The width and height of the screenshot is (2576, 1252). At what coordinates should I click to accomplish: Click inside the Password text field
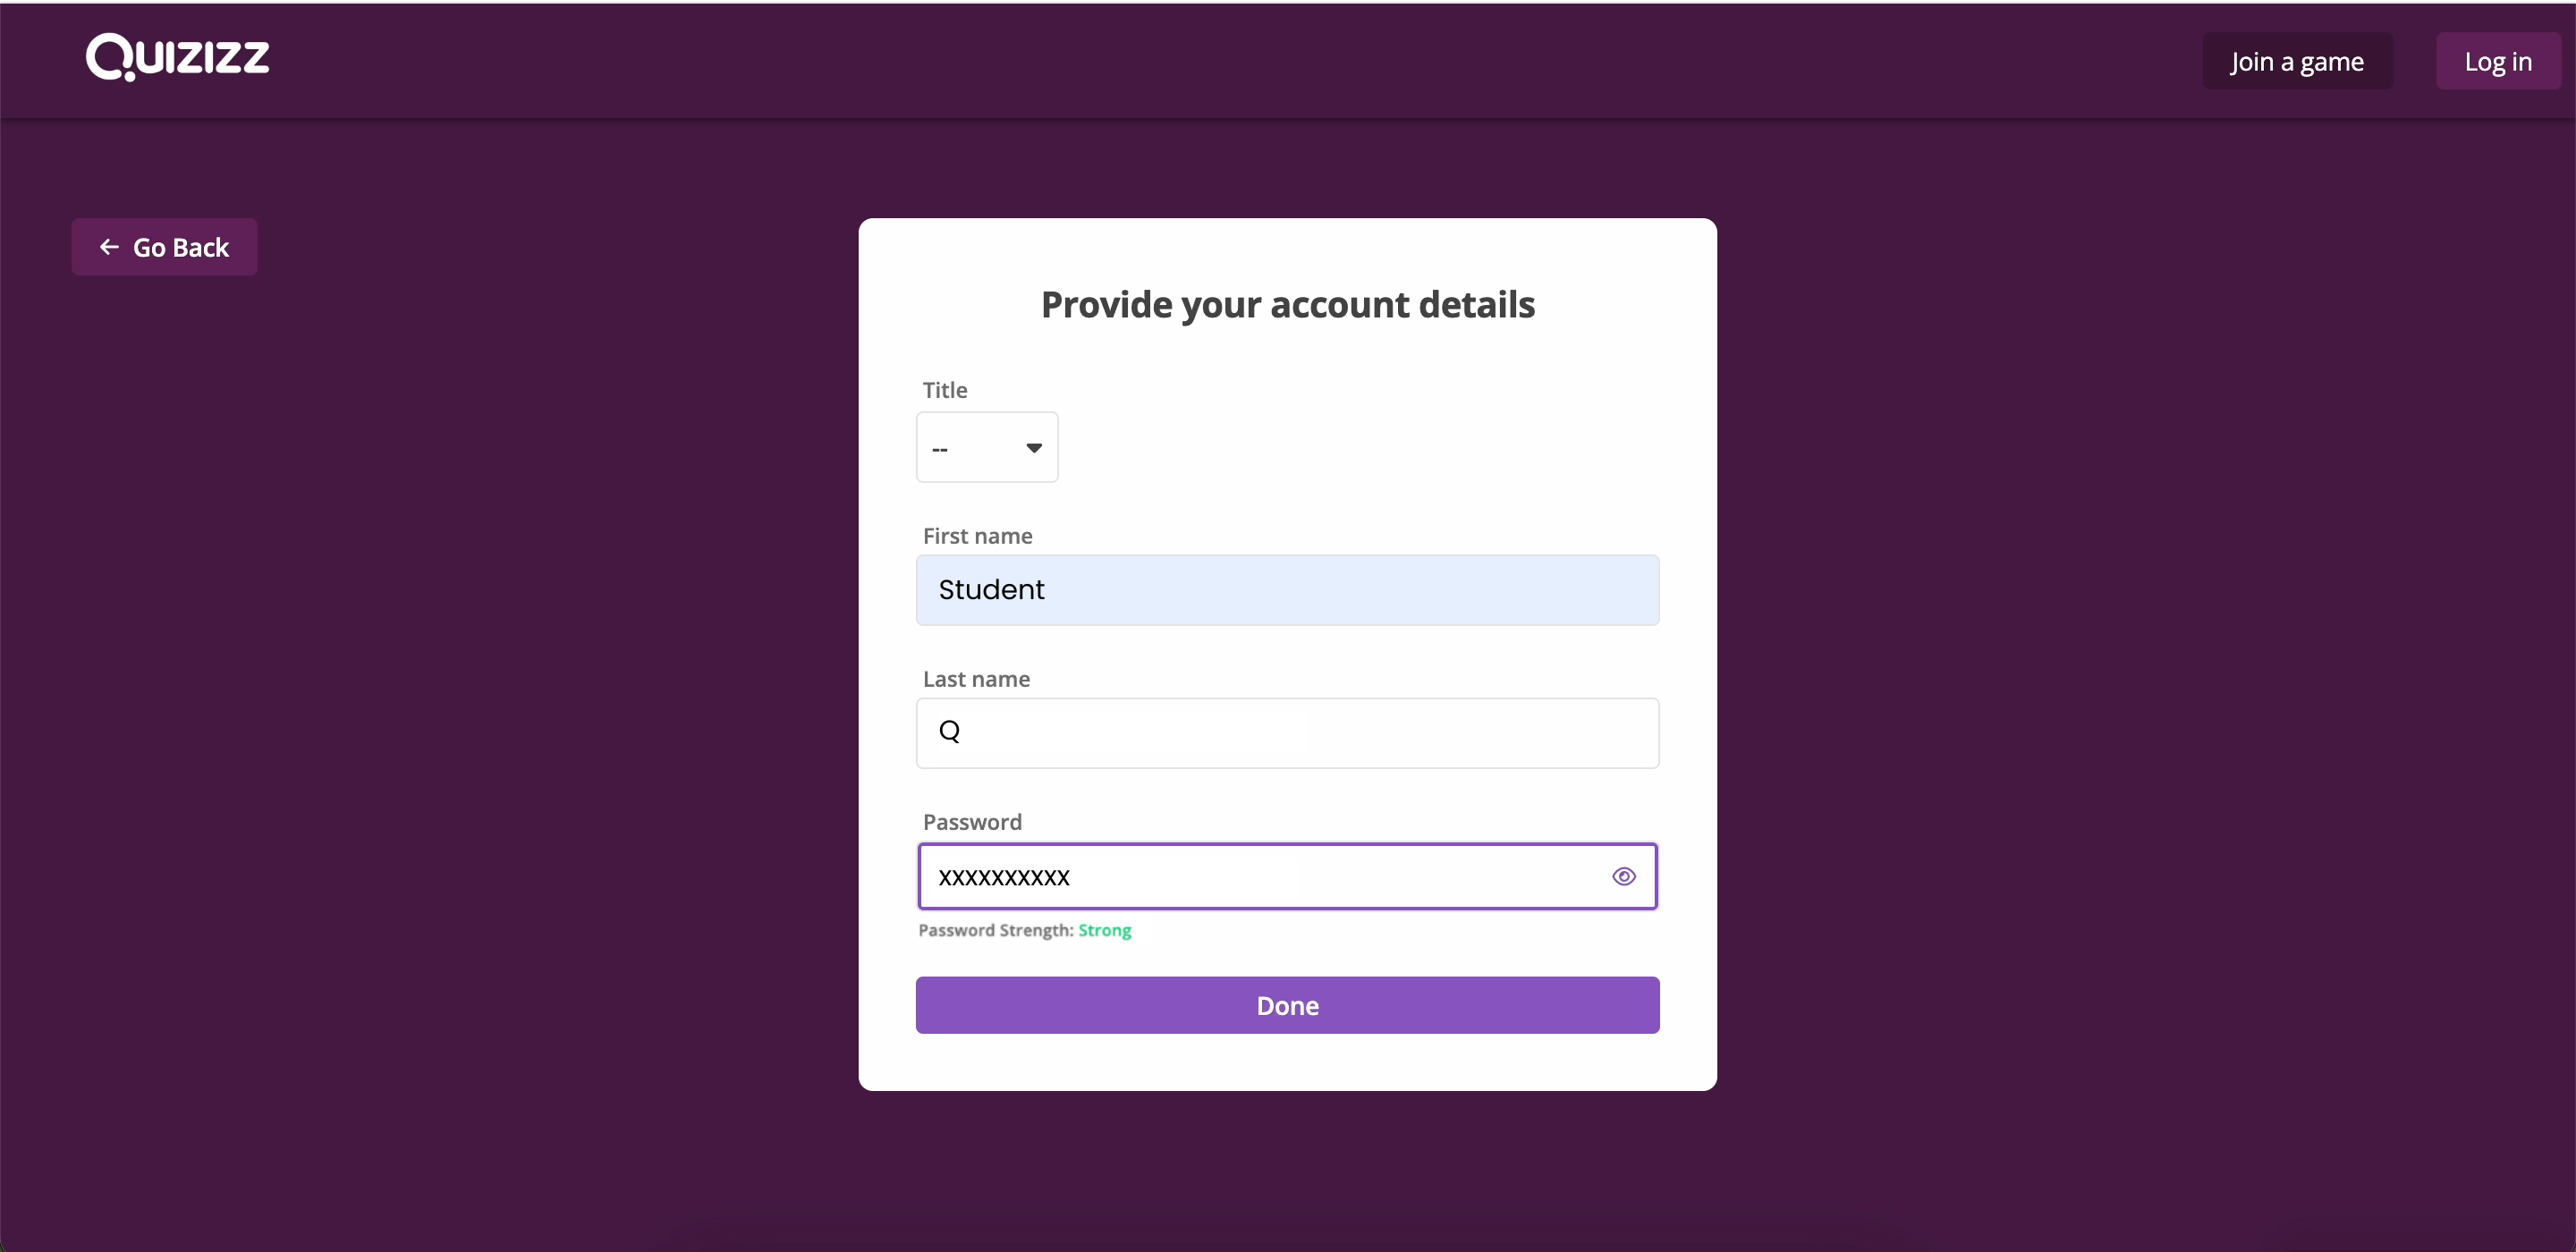coord(1287,876)
